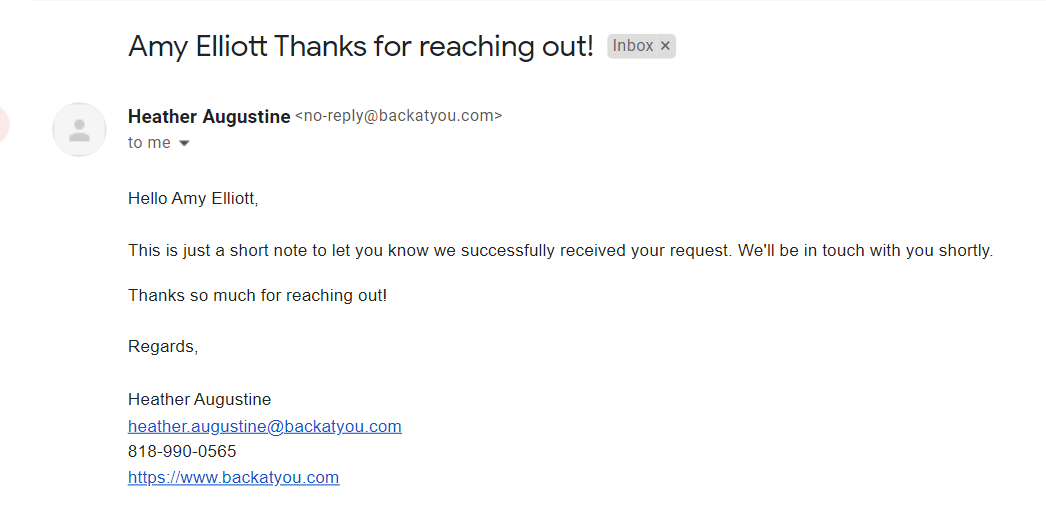Click the 'Hello Amy Elliott,' greeting line
This screenshot has height=528, width=1046.
click(x=193, y=198)
